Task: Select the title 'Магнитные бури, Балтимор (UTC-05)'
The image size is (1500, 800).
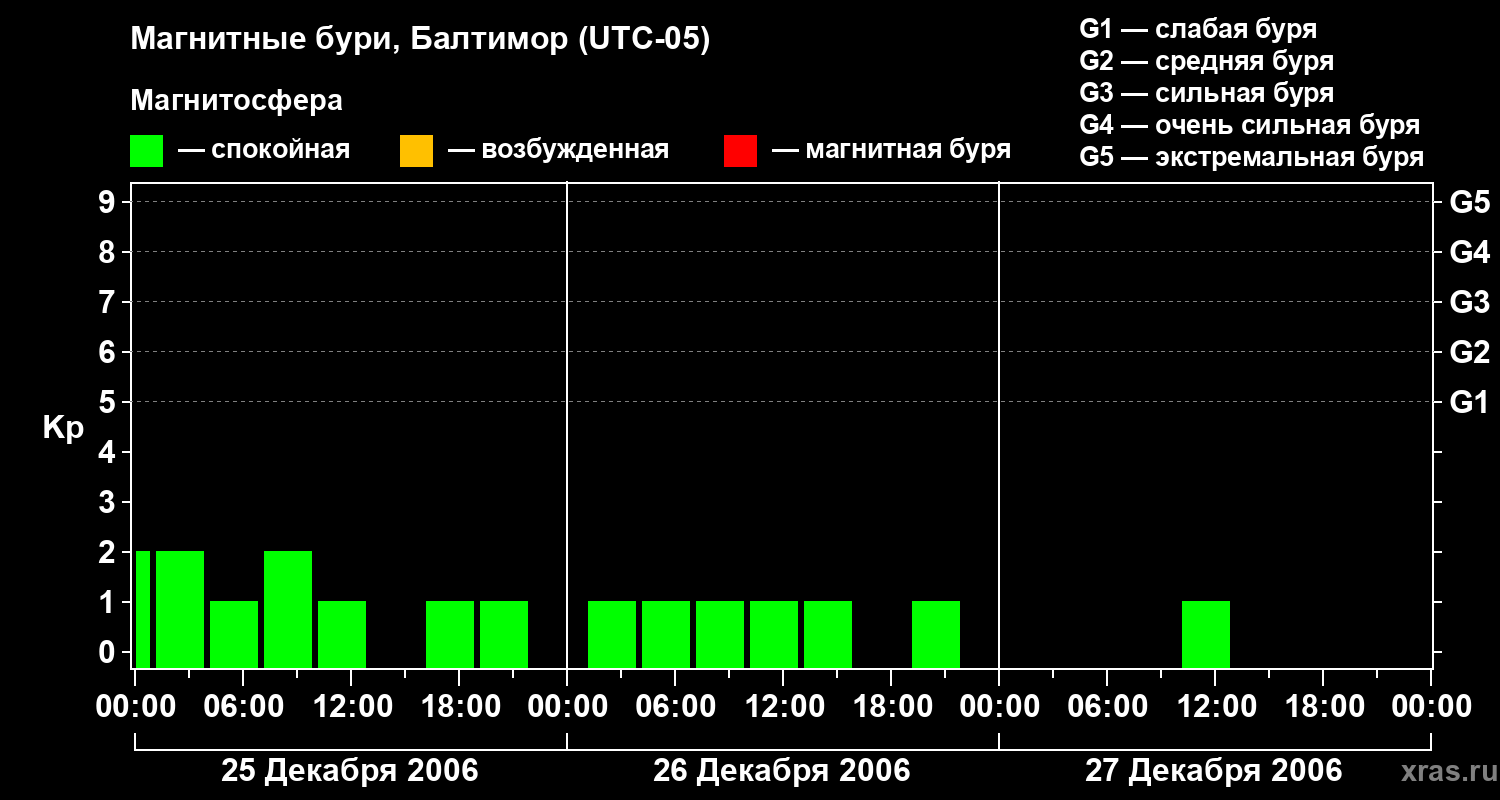Action: click(x=420, y=41)
